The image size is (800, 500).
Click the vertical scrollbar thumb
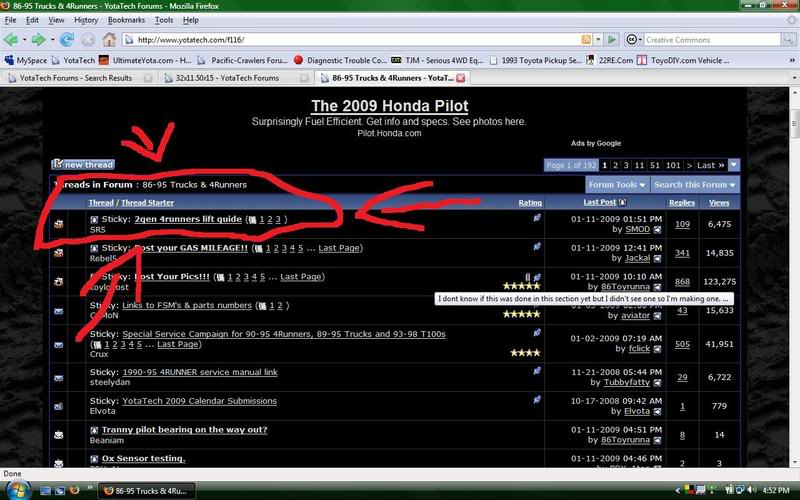click(794, 123)
